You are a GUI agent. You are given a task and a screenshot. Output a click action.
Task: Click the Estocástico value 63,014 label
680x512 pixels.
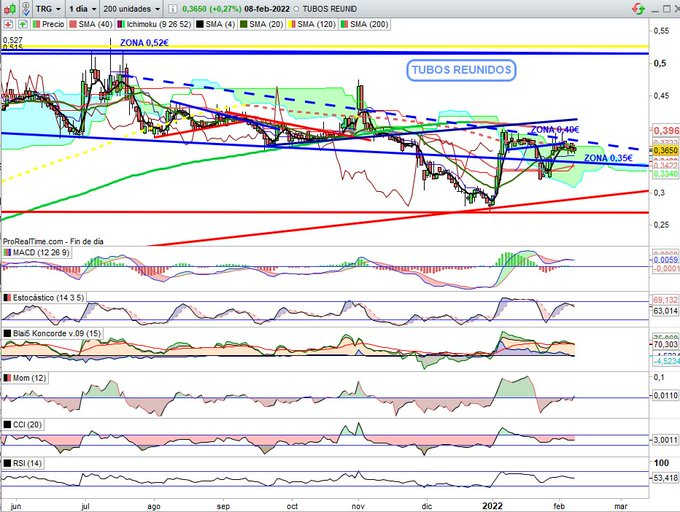665,310
